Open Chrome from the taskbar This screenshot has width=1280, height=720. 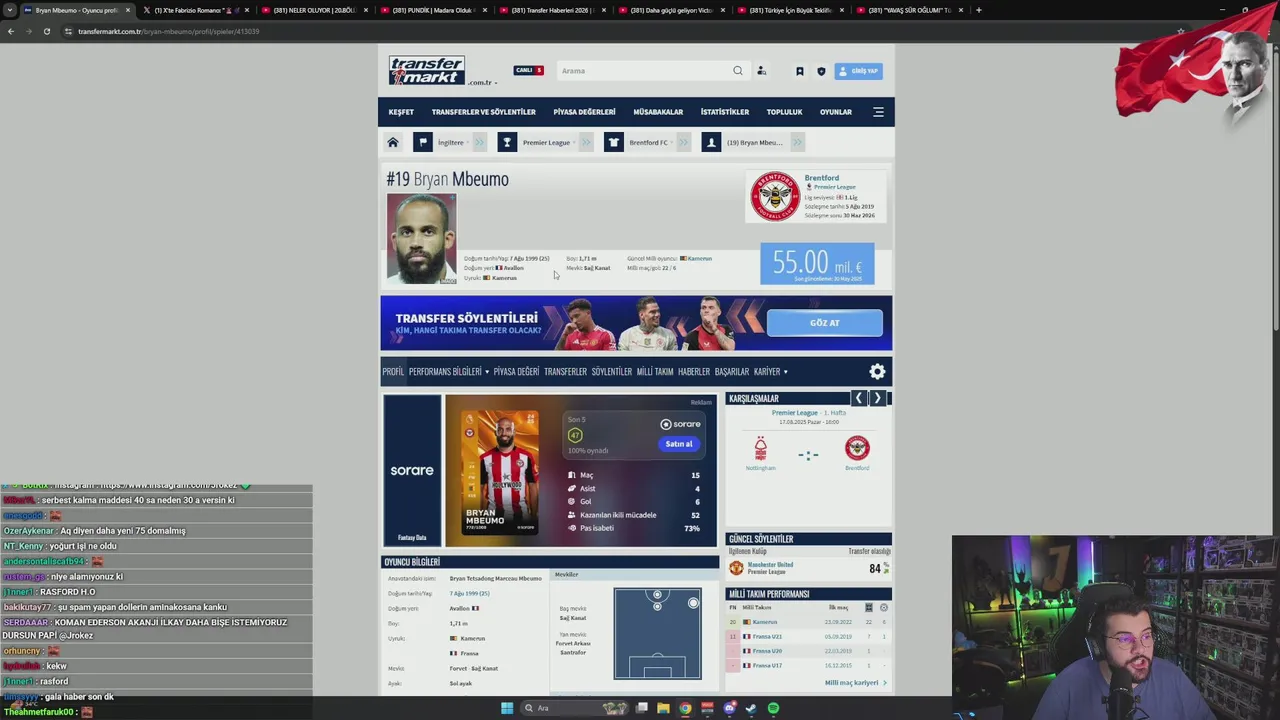point(685,708)
